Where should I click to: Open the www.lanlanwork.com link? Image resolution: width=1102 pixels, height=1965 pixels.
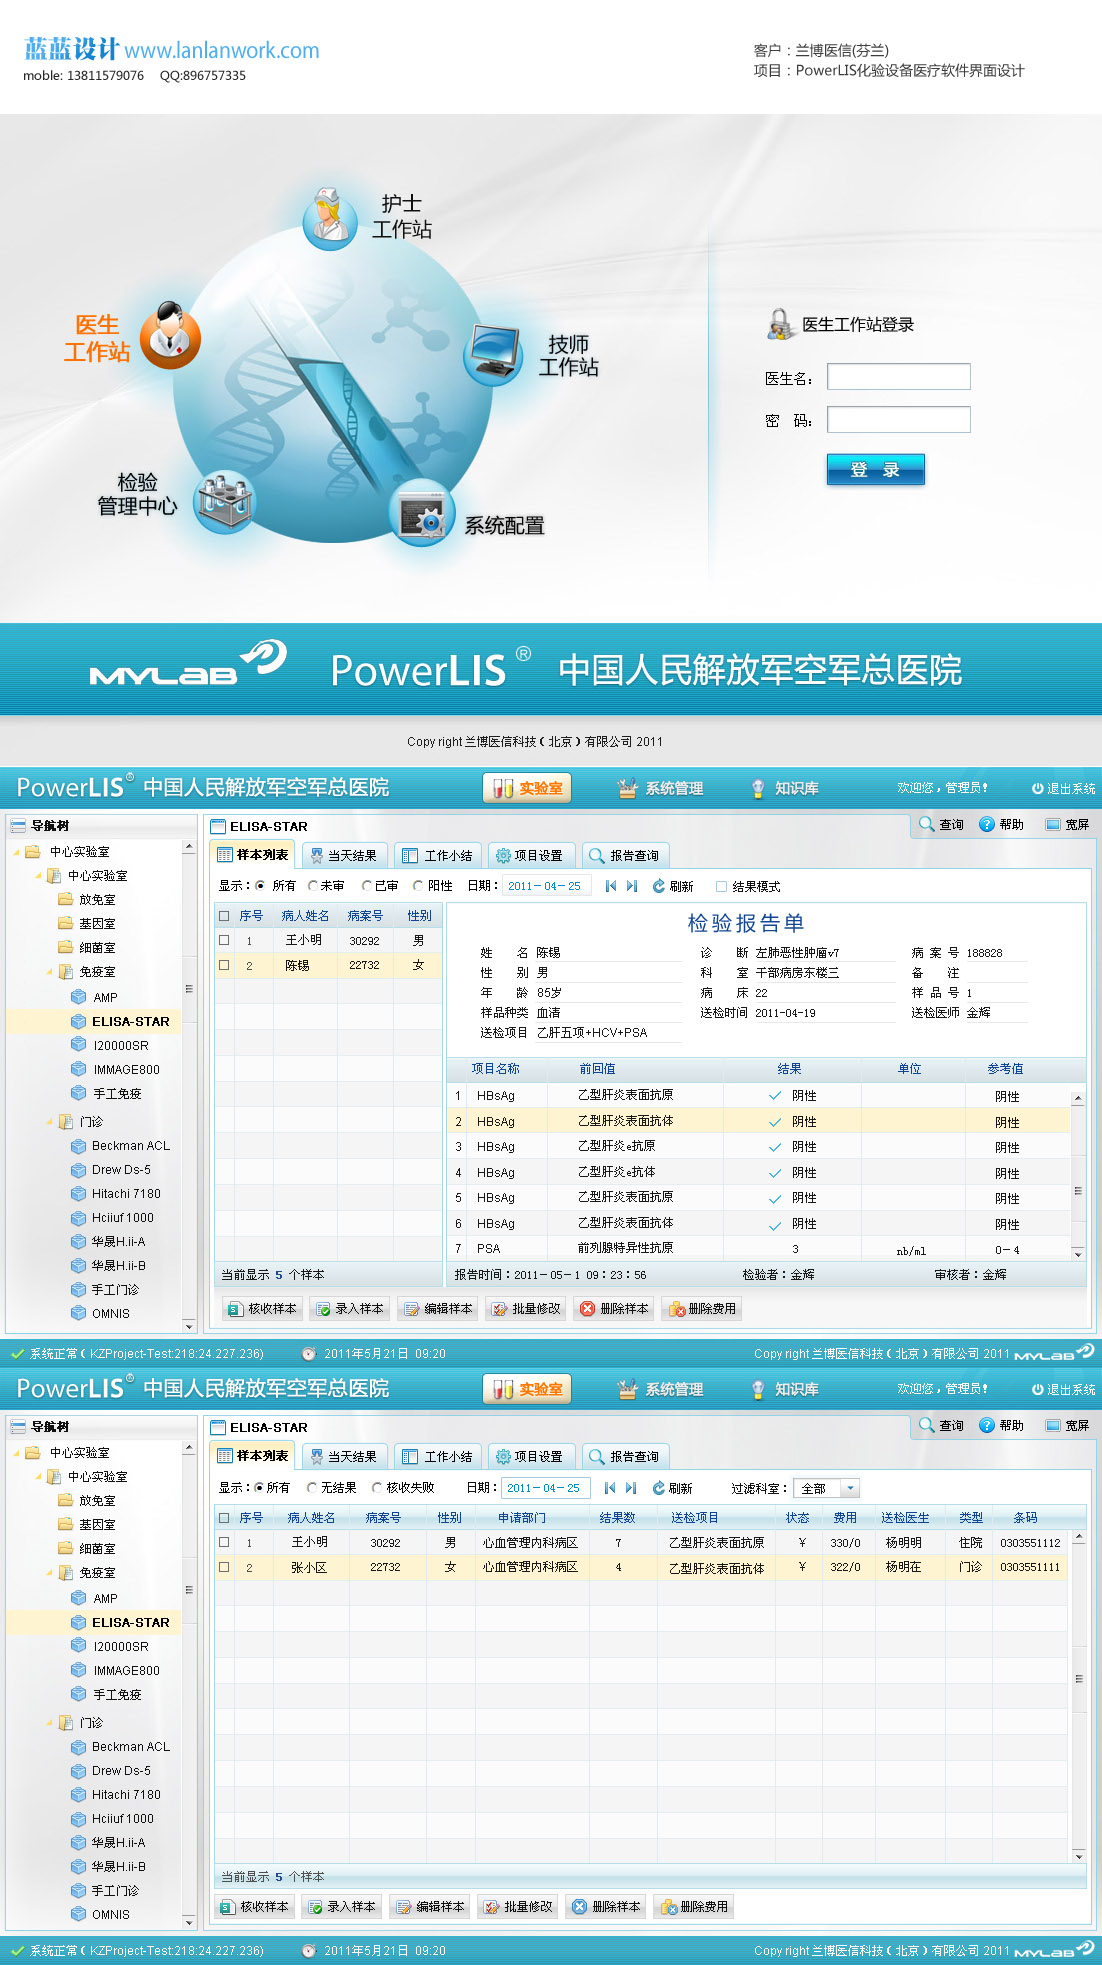coord(222,51)
